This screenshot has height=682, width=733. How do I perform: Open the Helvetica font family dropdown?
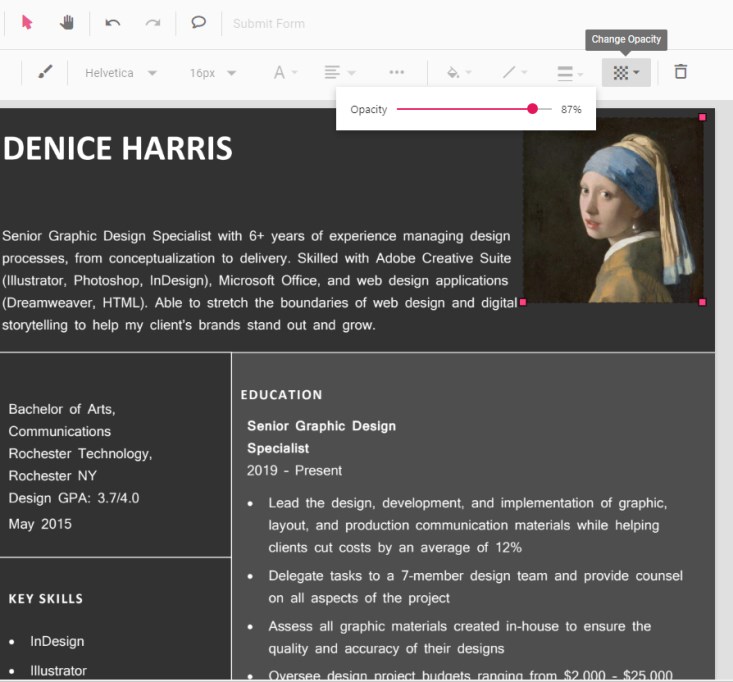pyautogui.click(x=120, y=73)
